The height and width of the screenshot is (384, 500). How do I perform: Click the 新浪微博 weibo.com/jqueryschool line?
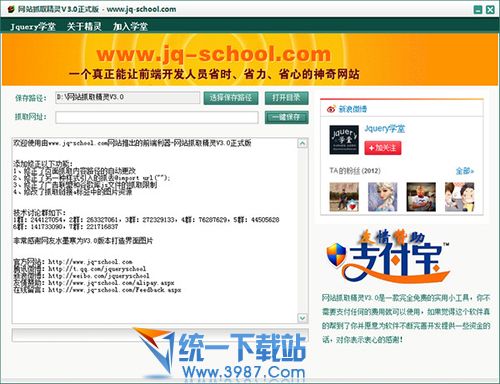81,276
